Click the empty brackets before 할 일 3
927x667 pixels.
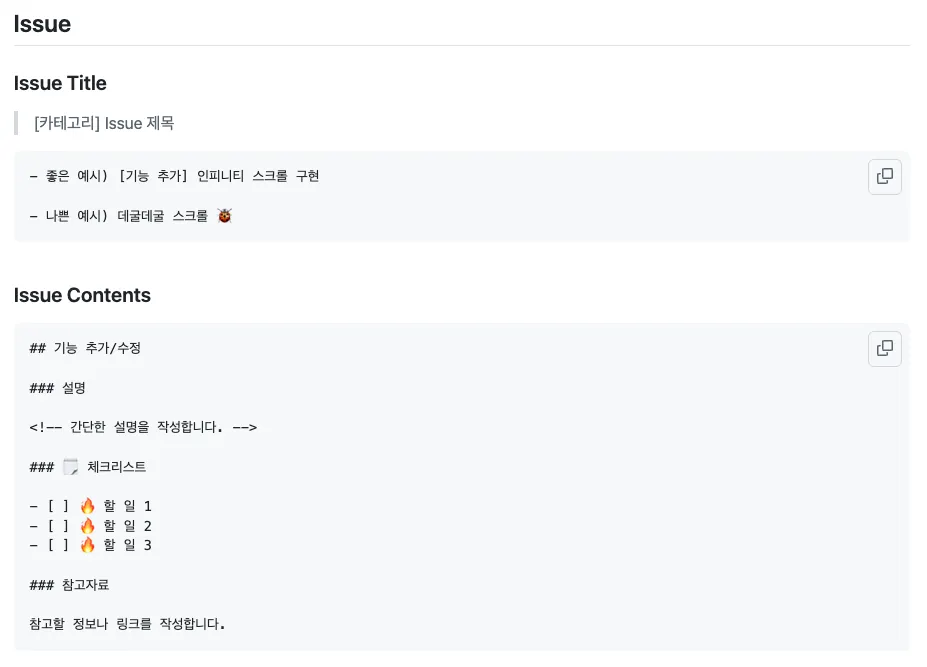click(58, 545)
